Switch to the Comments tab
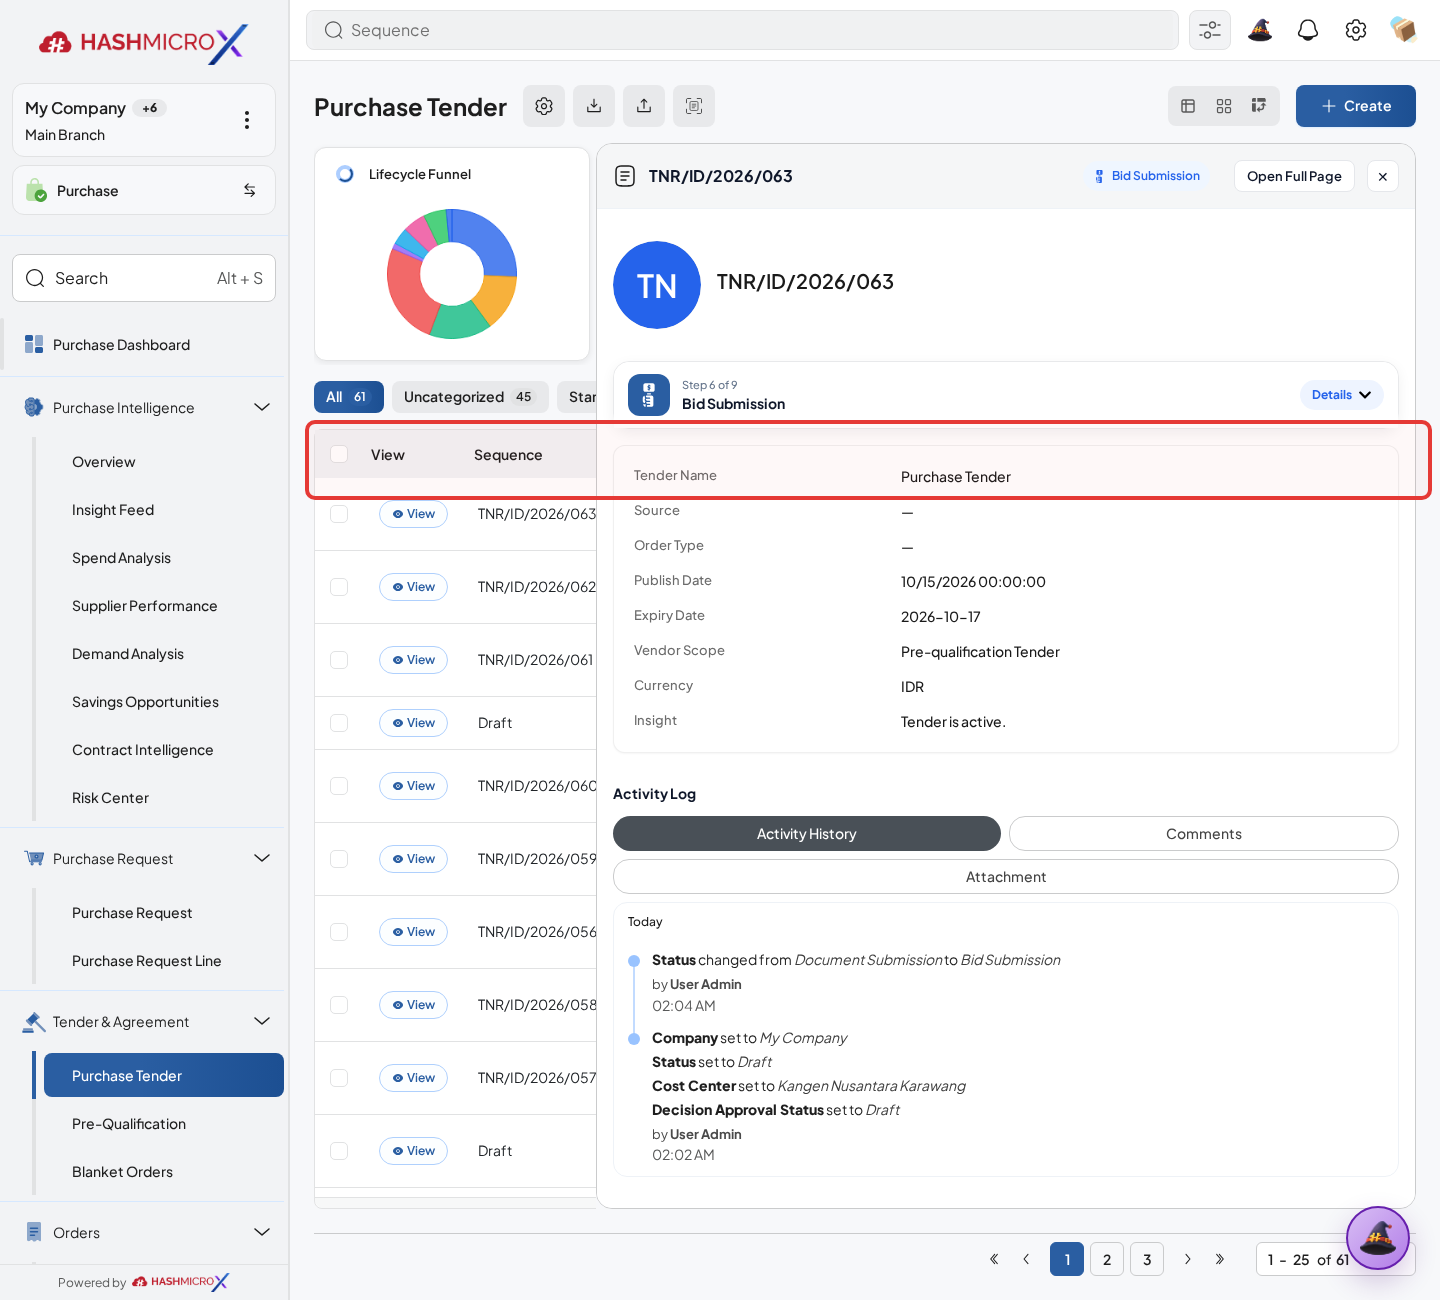The image size is (1440, 1300). [1203, 834]
